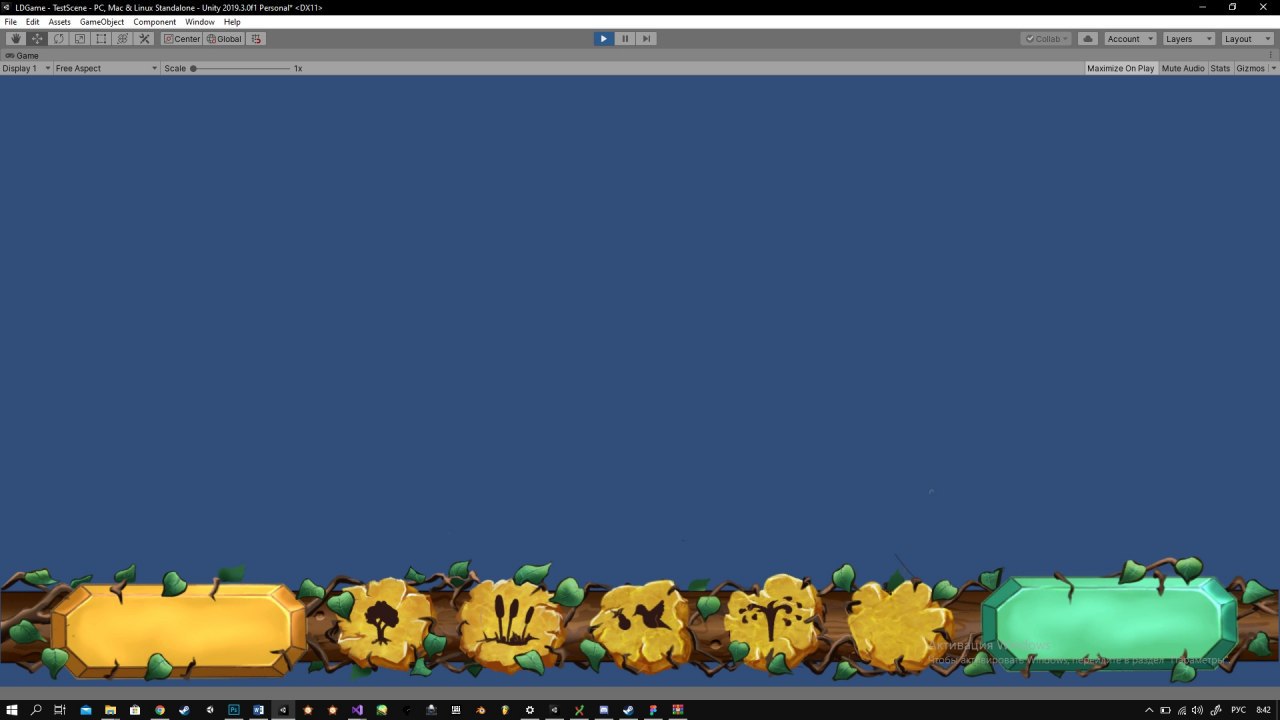Toggle Stats overlay in Game view
The image size is (1280, 720).
[1220, 68]
